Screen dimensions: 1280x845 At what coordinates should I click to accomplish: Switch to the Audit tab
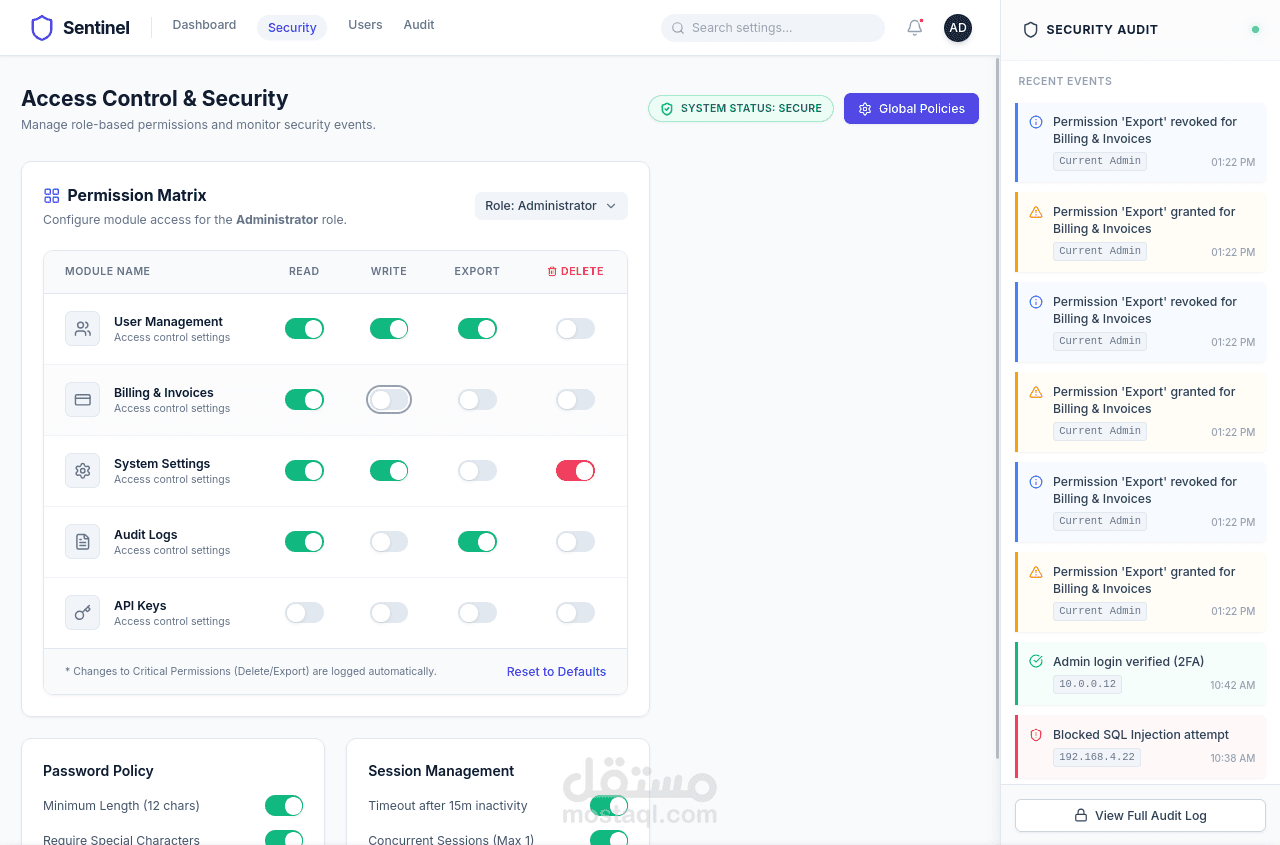tap(419, 25)
